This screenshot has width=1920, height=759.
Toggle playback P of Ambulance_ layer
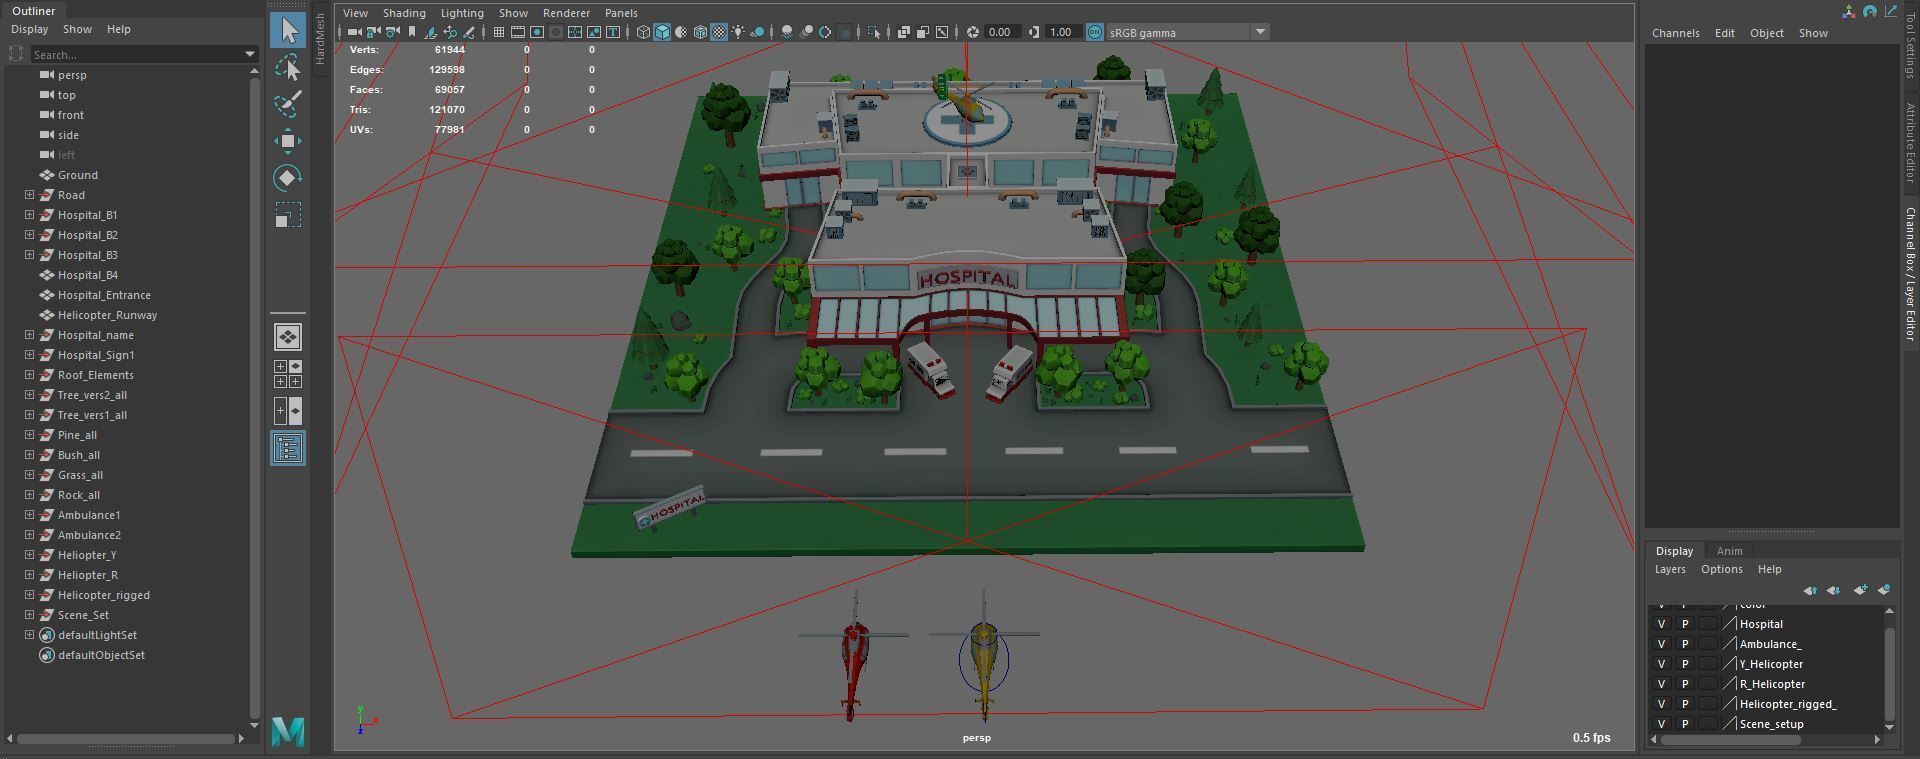[x=1685, y=644]
